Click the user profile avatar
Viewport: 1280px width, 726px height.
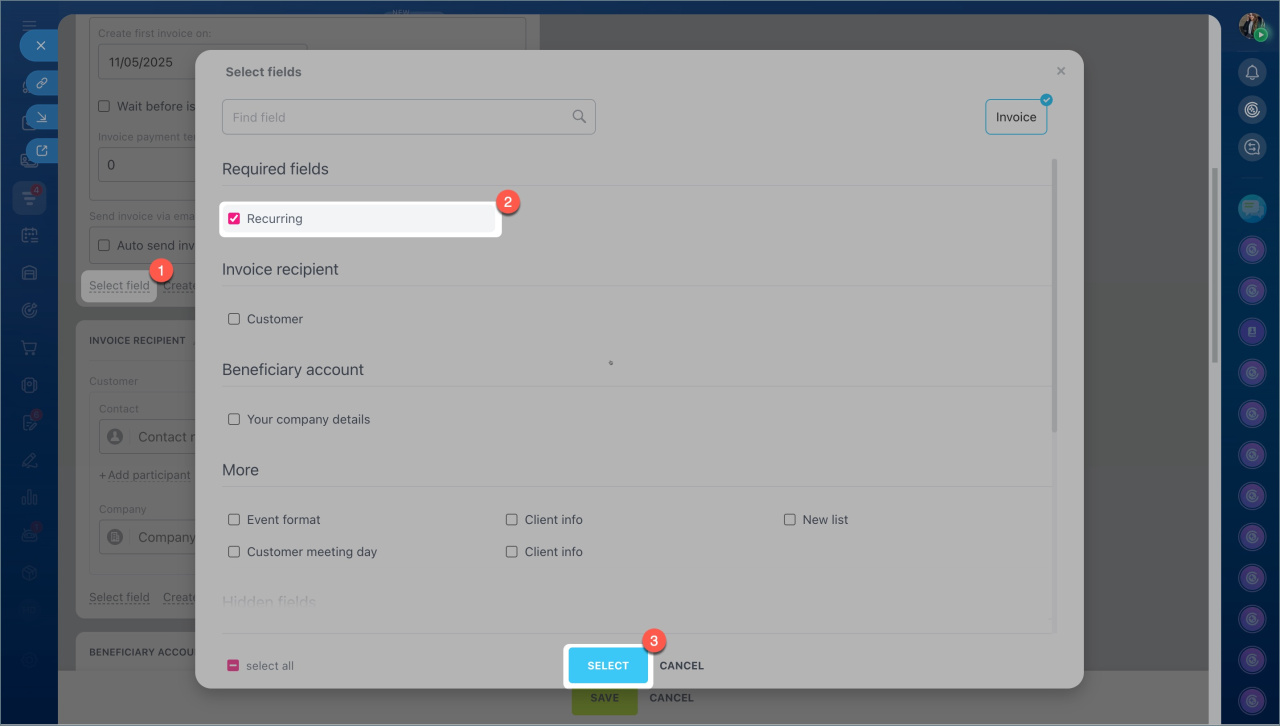click(x=1252, y=26)
